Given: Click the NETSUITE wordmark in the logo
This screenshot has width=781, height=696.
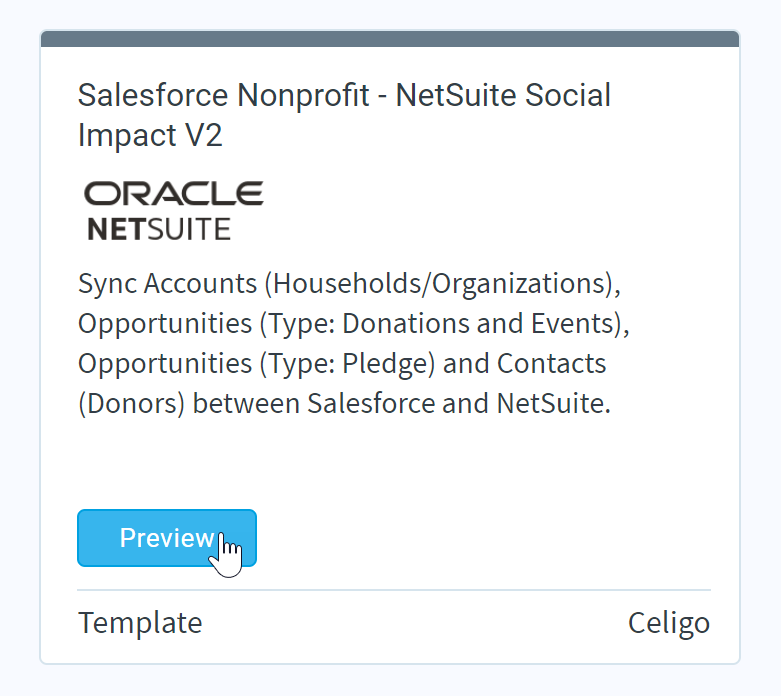Looking at the screenshot, I should [159, 229].
